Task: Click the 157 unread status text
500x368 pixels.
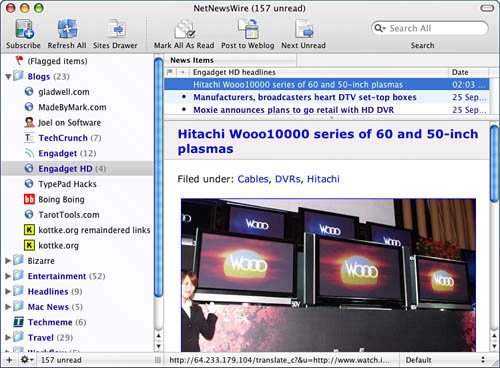Action: coord(61,360)
